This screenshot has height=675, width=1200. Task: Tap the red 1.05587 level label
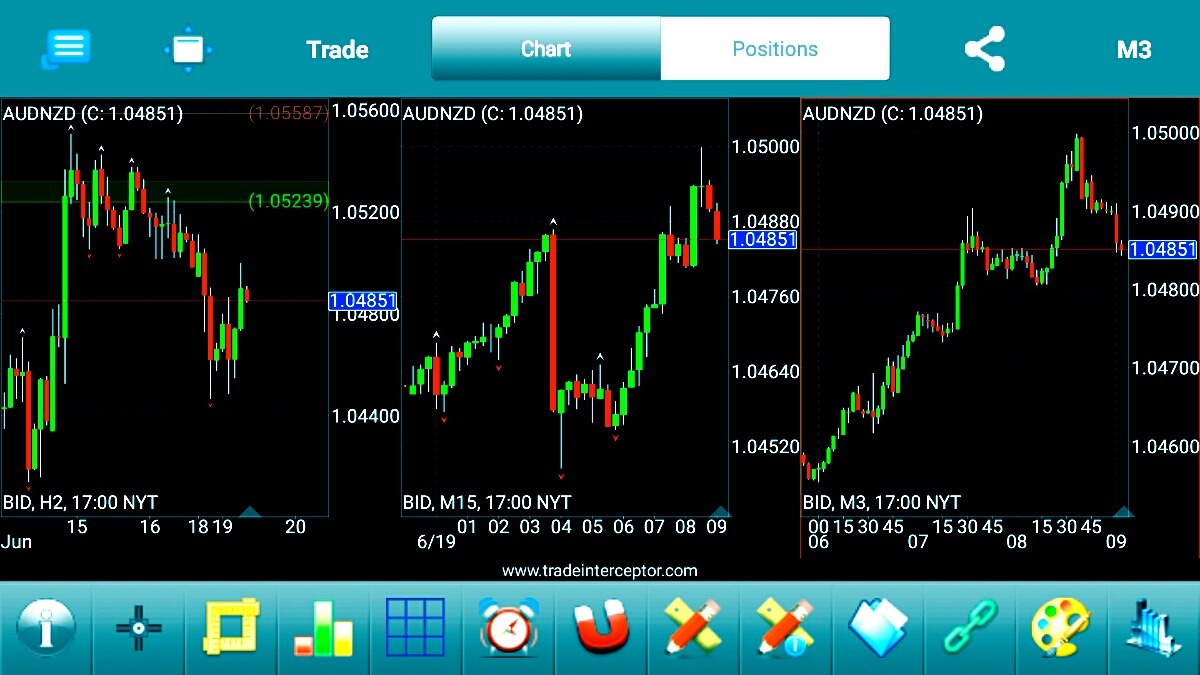[x=288, y=113]
